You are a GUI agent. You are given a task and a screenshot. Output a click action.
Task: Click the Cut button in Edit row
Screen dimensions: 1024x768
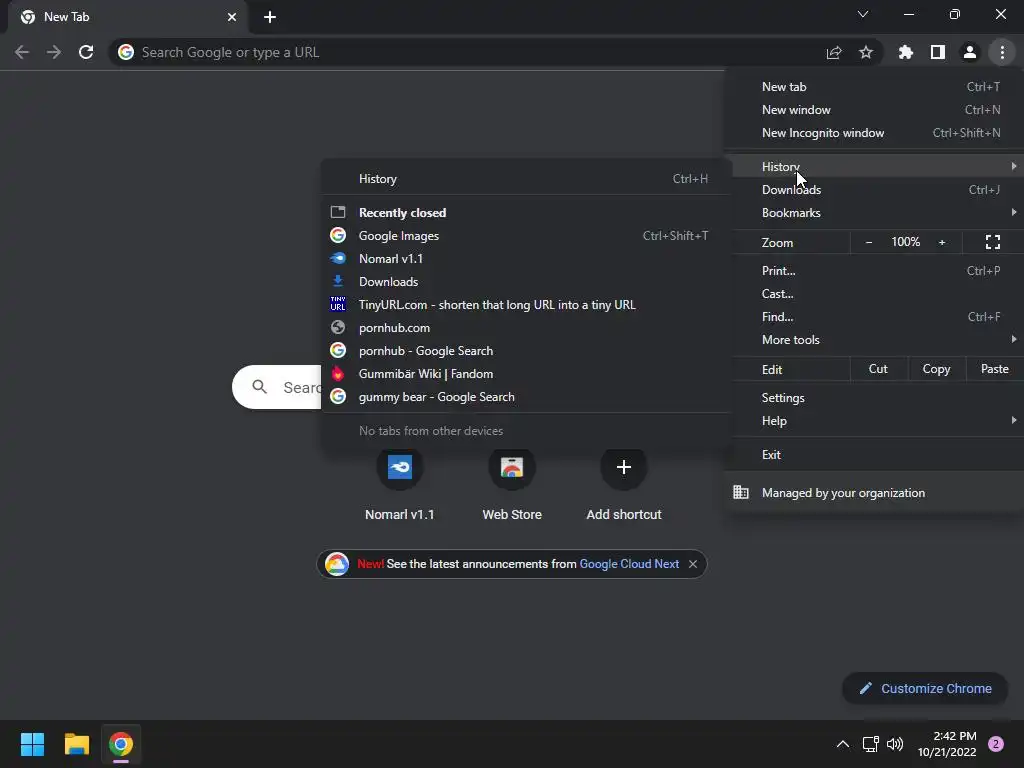tap(878, 369)
